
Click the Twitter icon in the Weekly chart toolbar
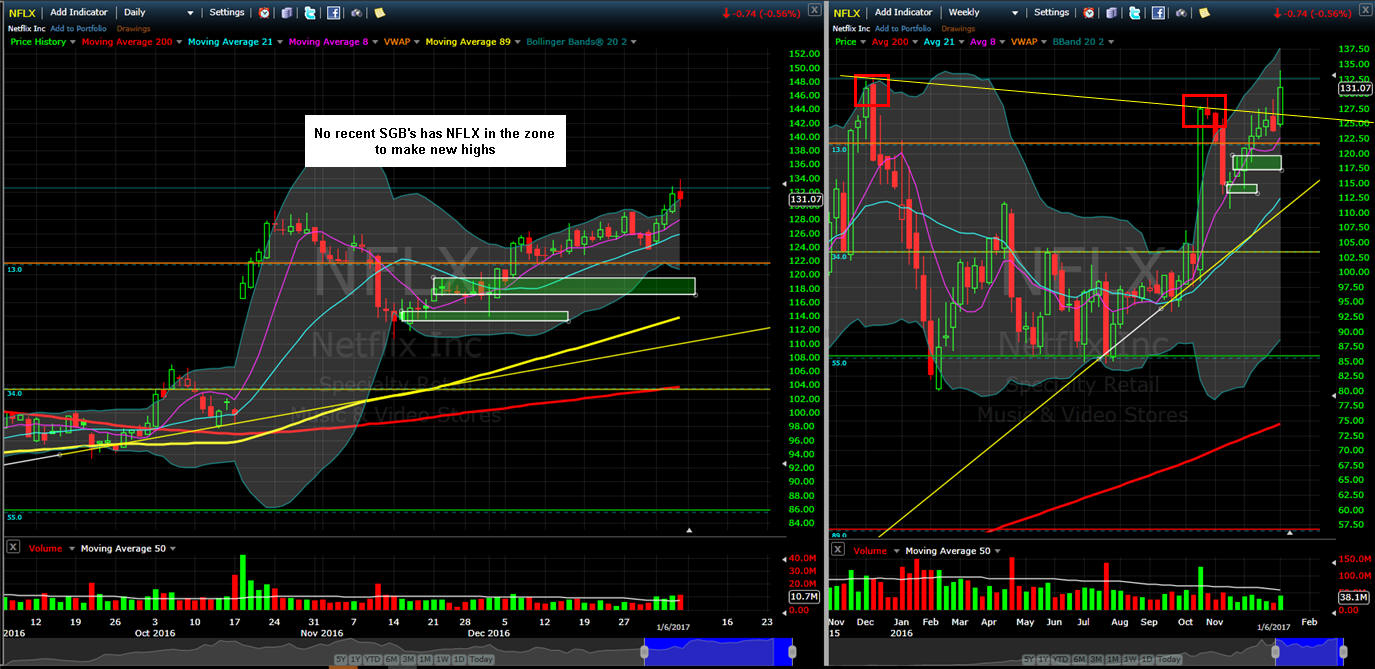[1134, 13]
